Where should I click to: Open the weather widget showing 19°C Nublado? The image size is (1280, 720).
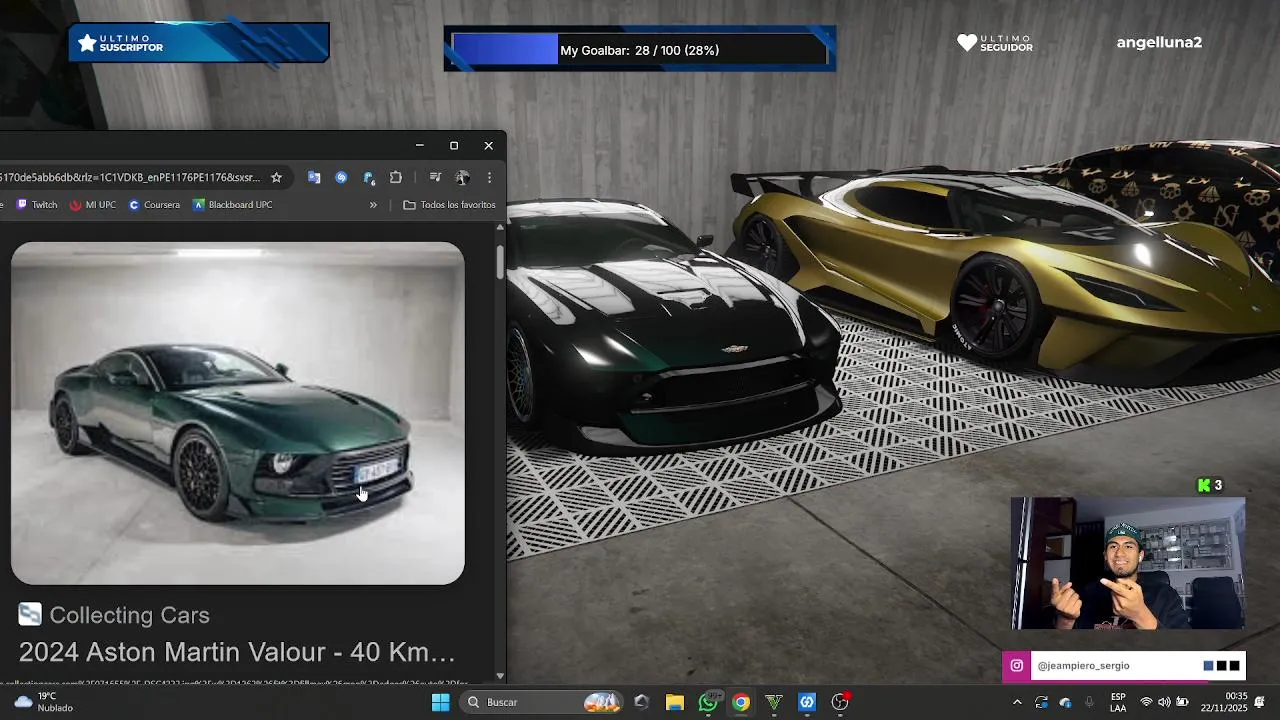click(45, 702)
